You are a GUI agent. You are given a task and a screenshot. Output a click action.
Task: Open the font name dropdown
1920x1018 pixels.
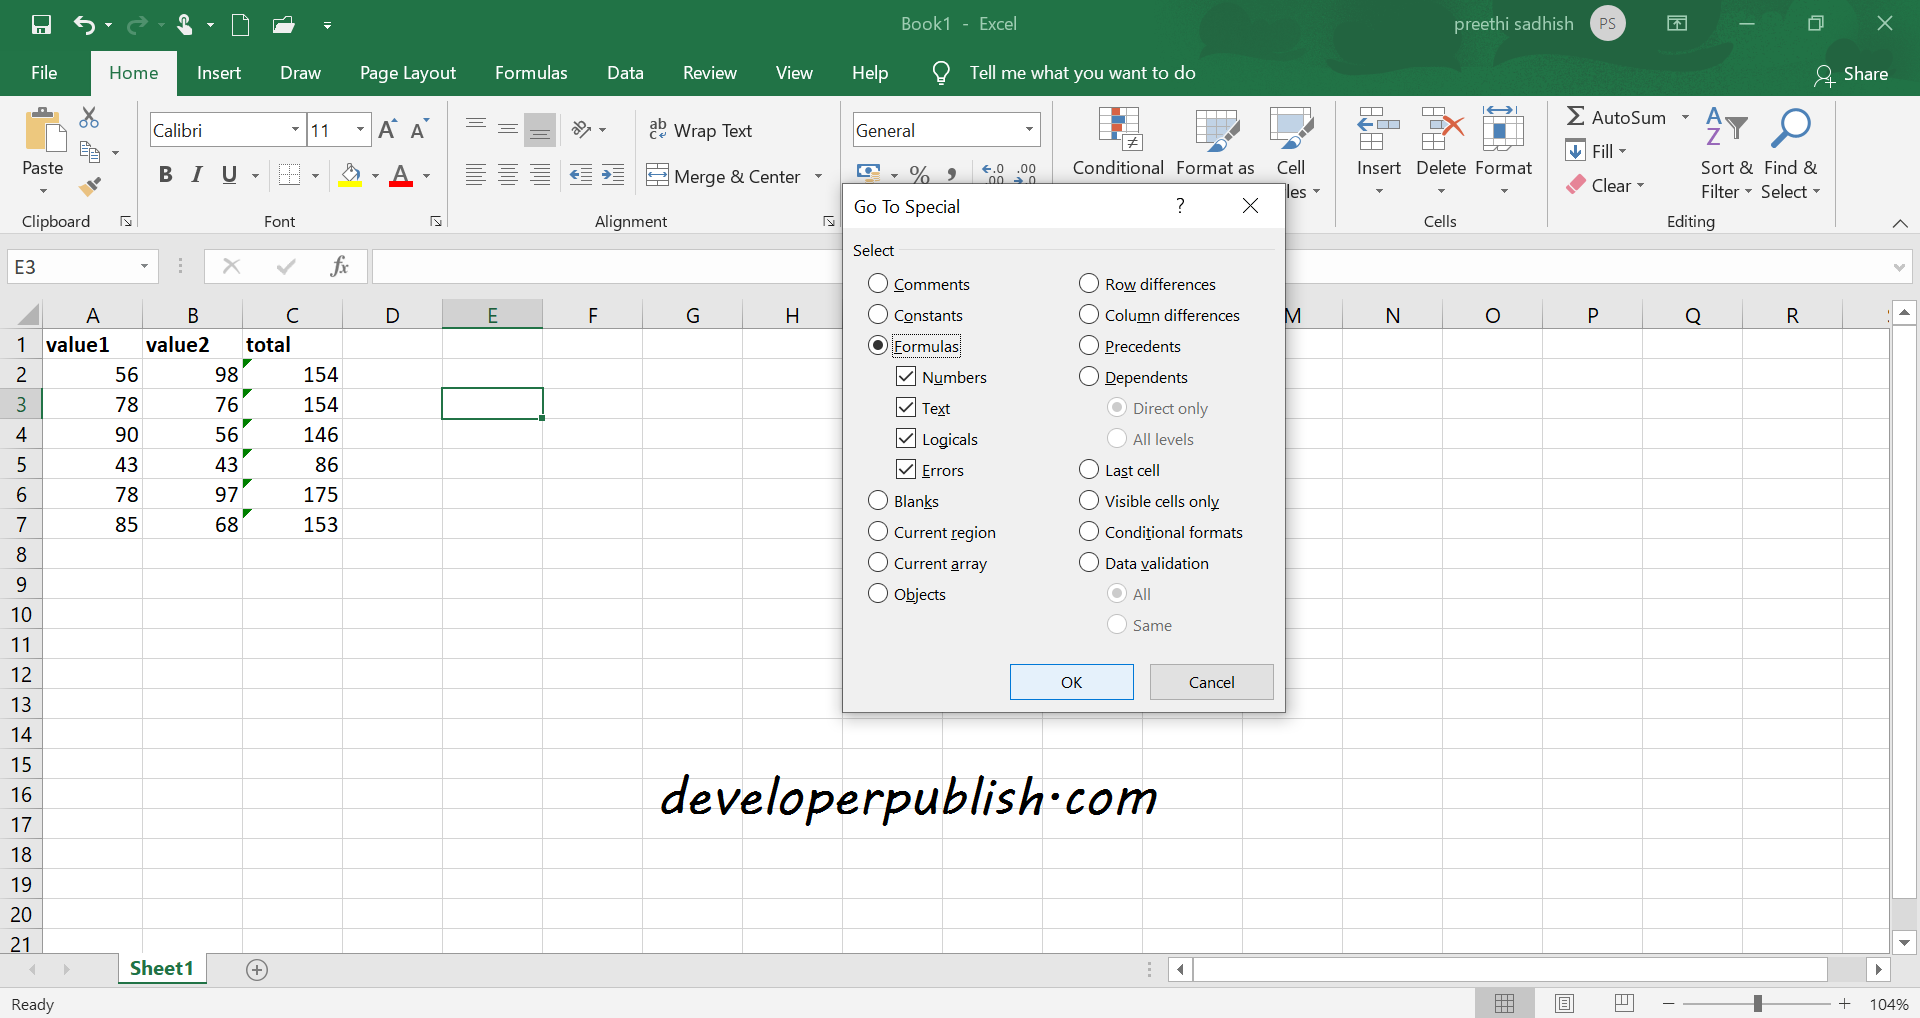click(x=294, y=129)
